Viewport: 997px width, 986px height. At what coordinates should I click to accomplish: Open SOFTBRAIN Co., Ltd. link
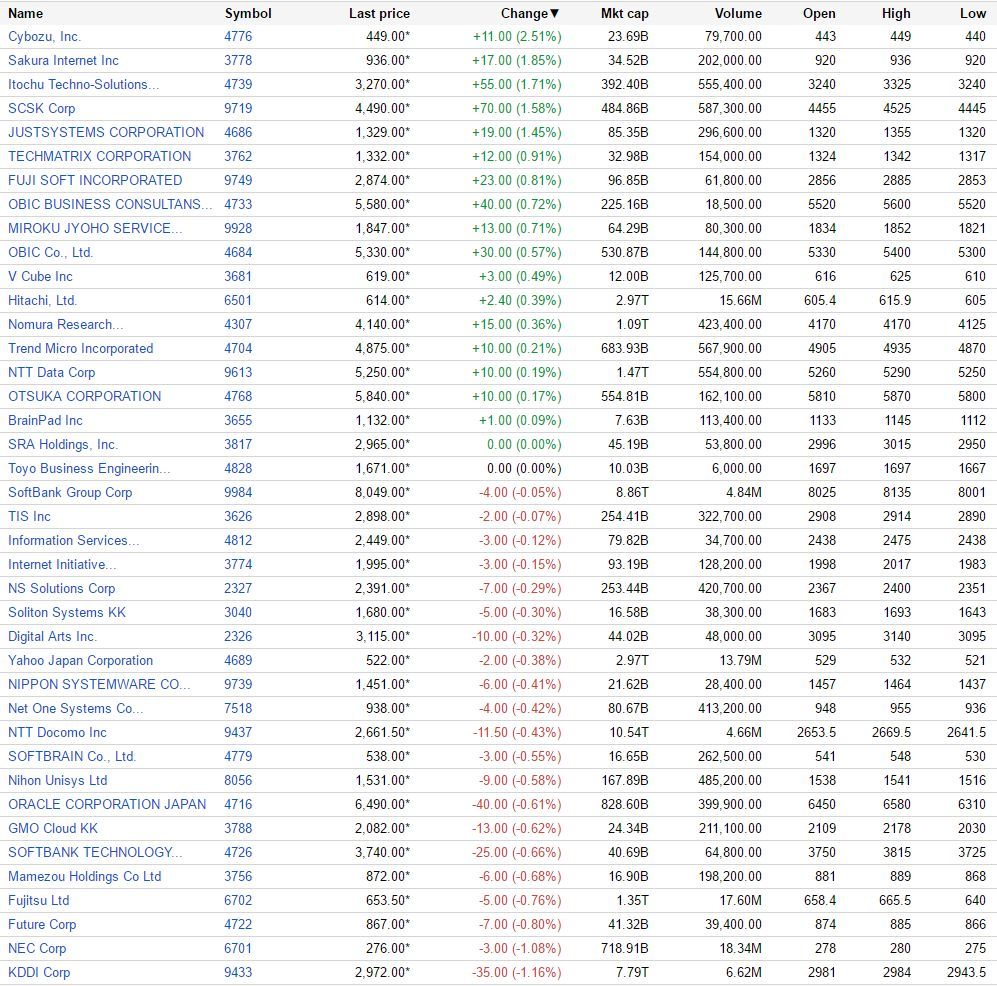(x=72, y=757)
